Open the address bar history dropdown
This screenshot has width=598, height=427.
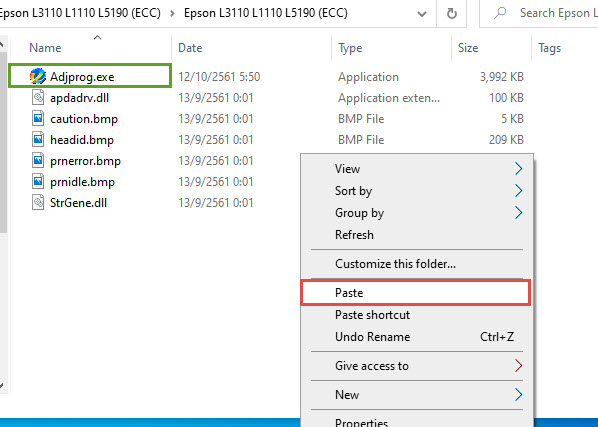[422, 14]
